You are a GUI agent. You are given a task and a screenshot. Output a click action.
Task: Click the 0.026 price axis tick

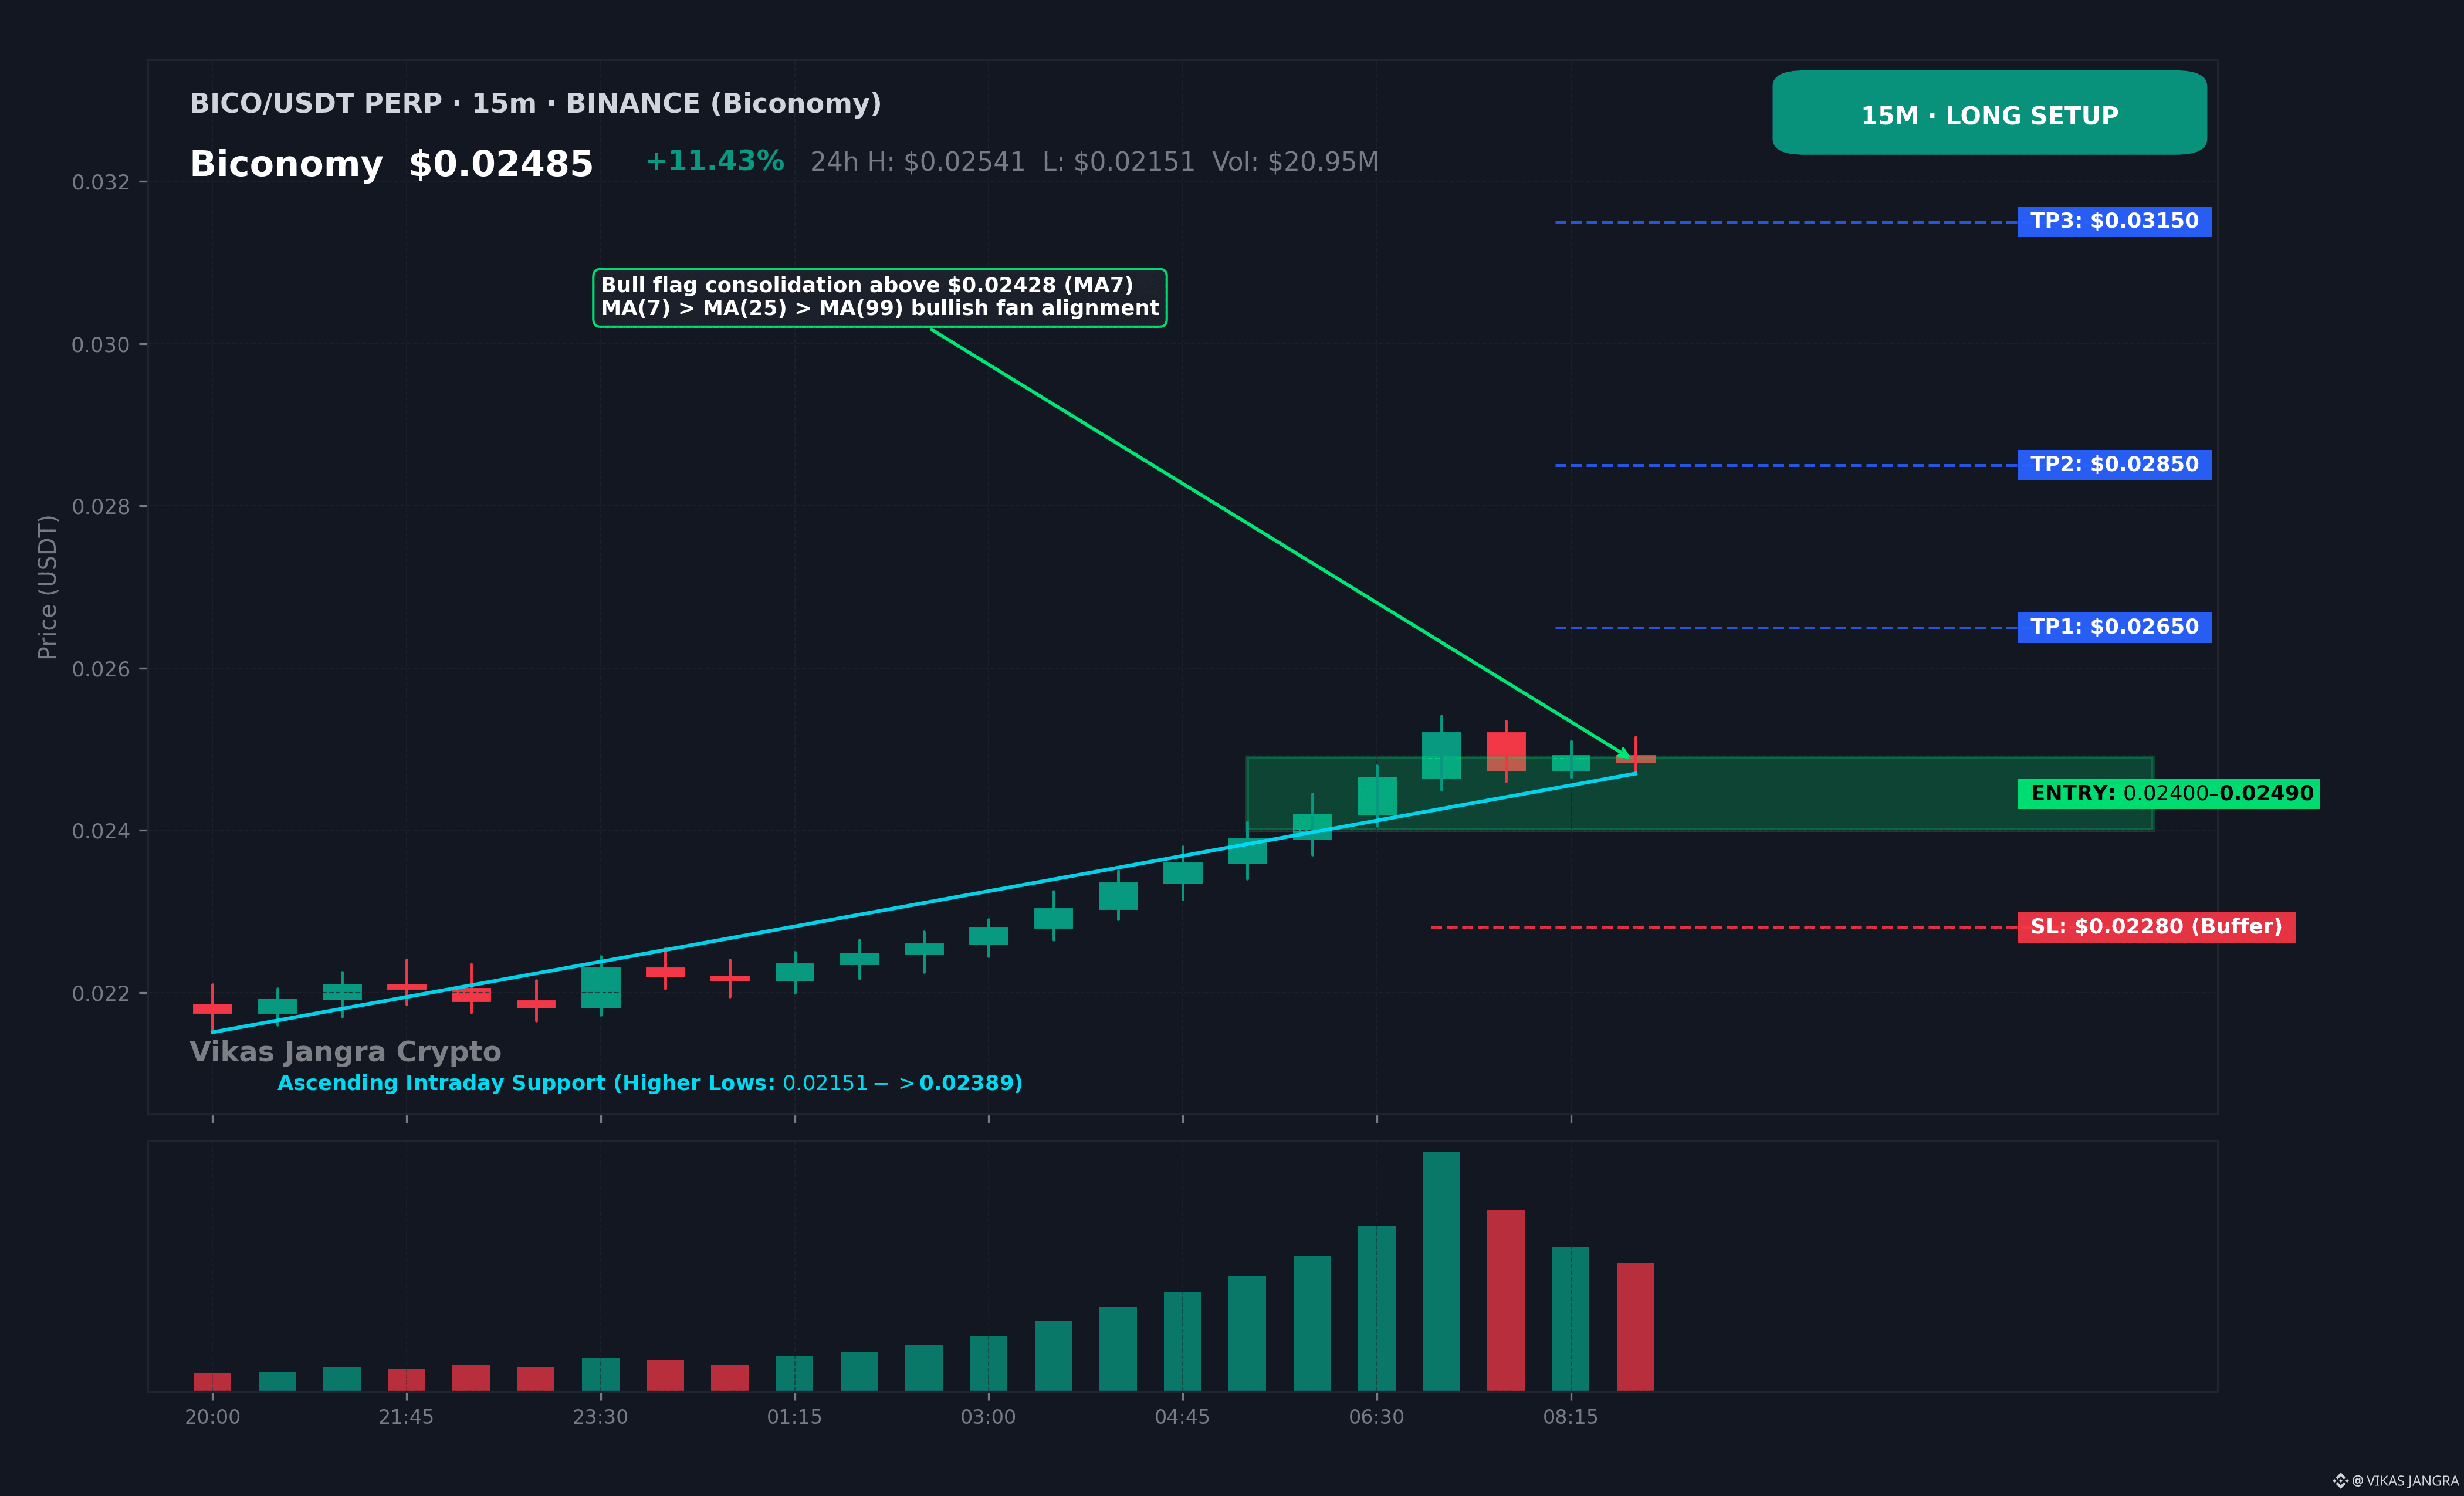coord(101,669)
